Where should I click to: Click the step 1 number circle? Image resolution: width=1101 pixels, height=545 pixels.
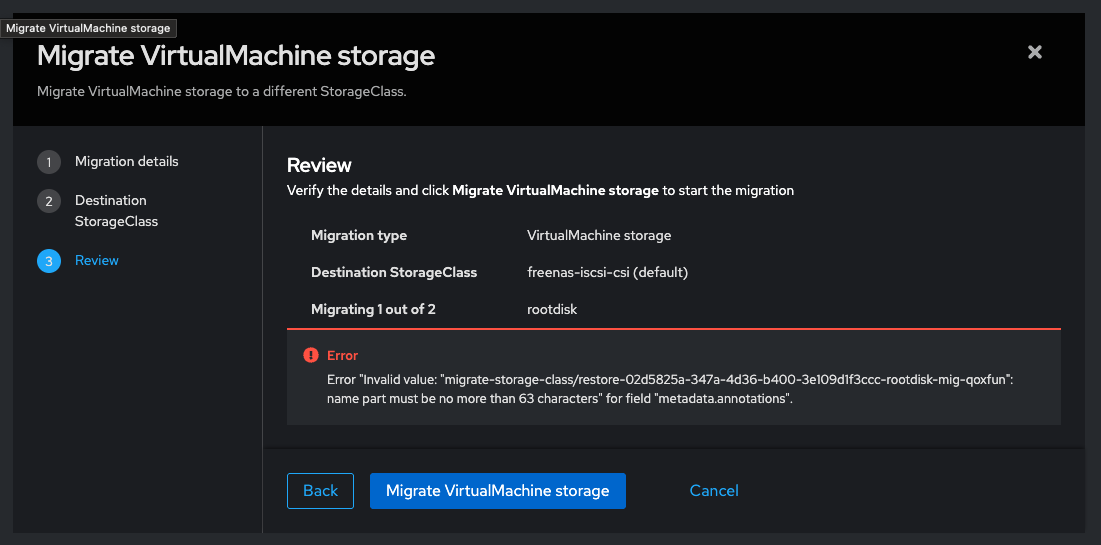(48, 162)
